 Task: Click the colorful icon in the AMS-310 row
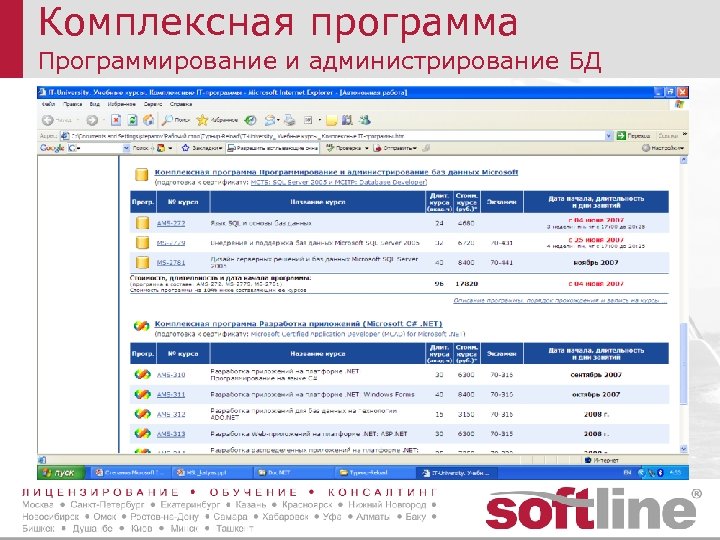(142, 374)
